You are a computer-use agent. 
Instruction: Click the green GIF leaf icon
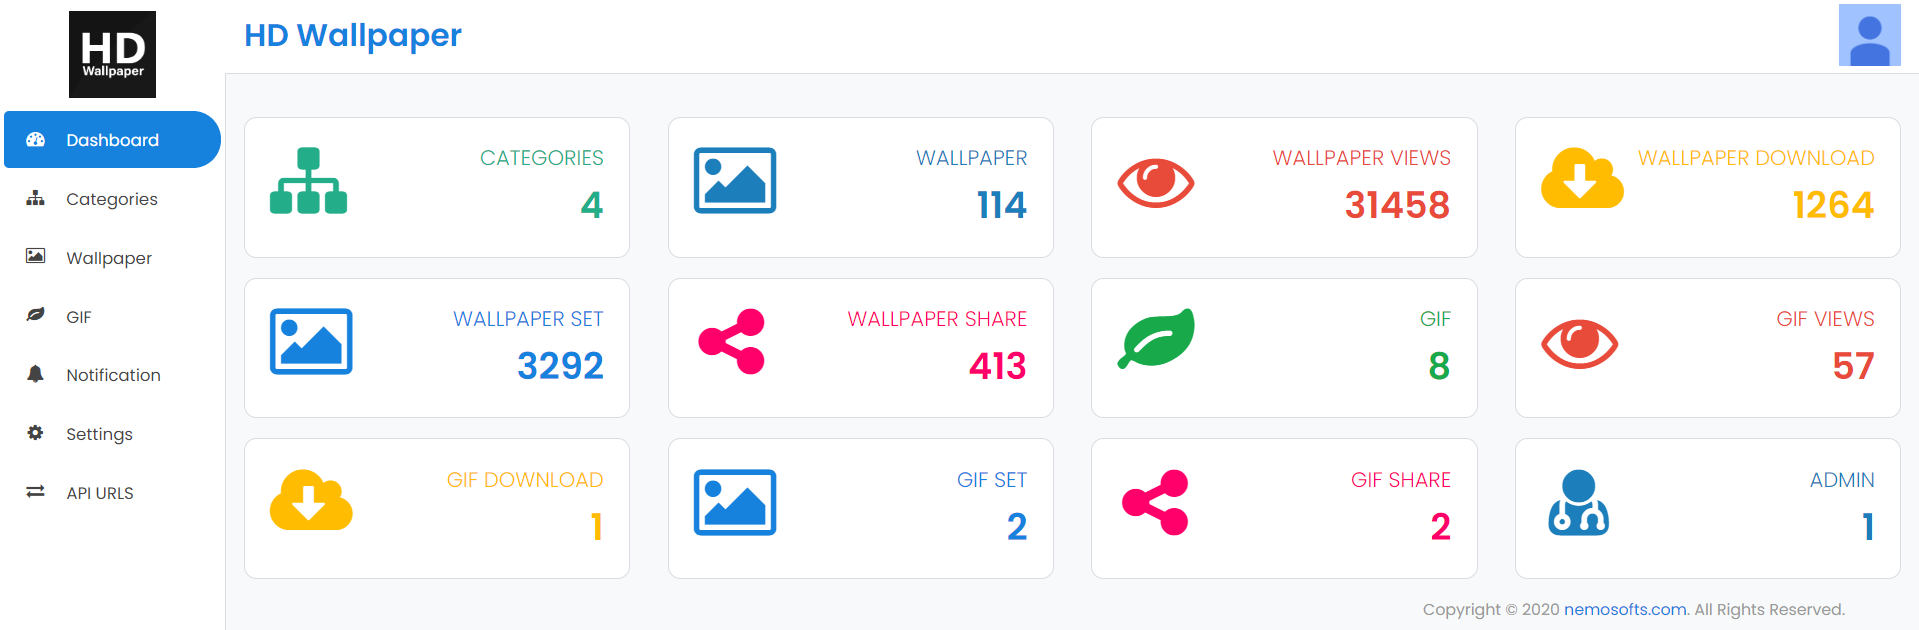(x=1156, y=339)
